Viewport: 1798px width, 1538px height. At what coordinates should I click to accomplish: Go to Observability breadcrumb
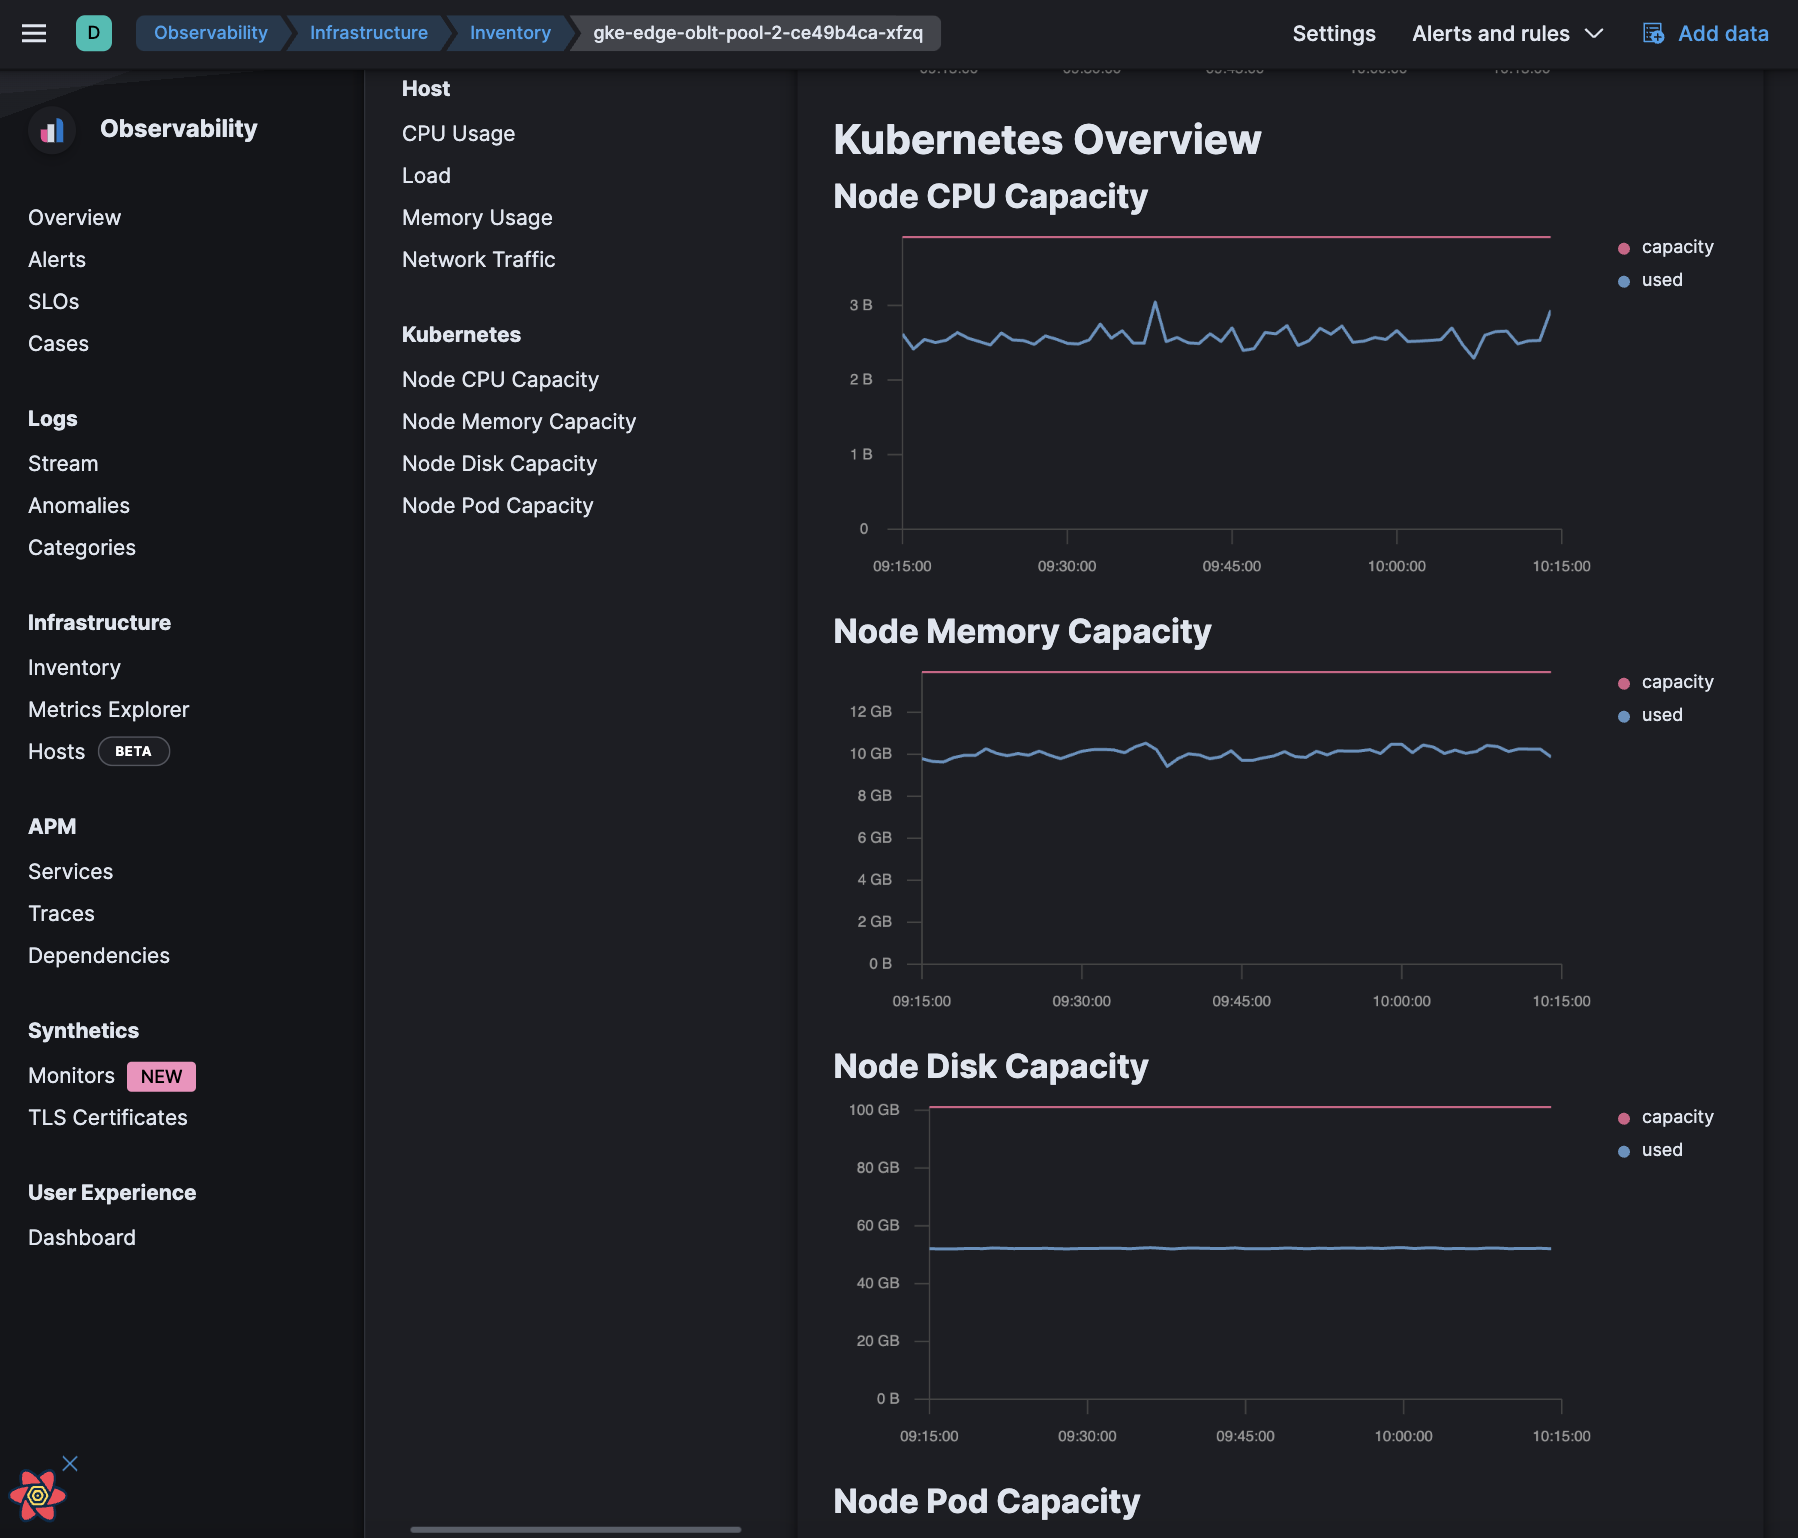pos(211,33)
